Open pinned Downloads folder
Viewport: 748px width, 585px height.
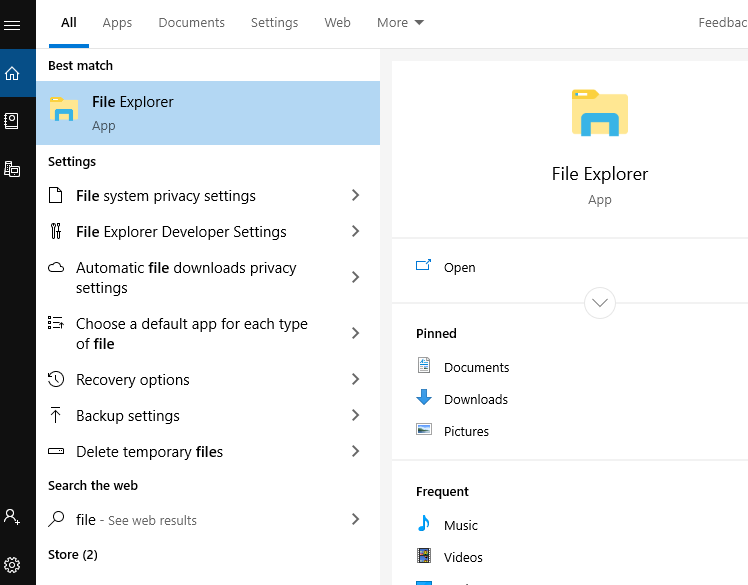(475, 399)
